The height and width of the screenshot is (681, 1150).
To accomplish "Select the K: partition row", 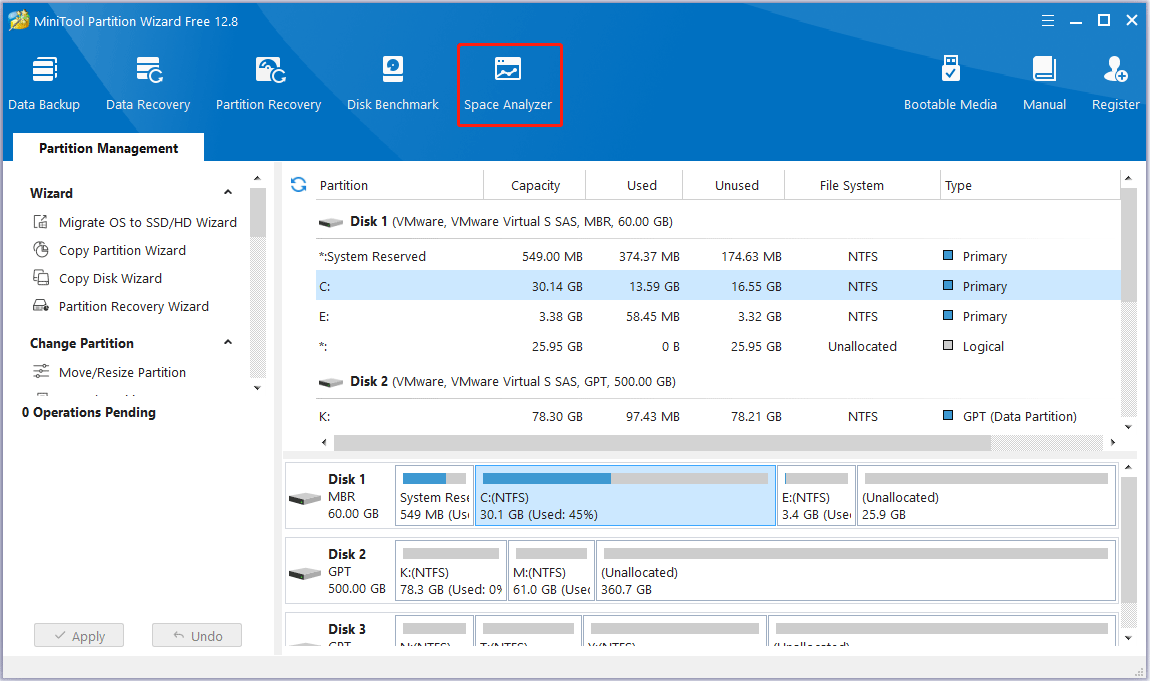I will pos(718,416).
